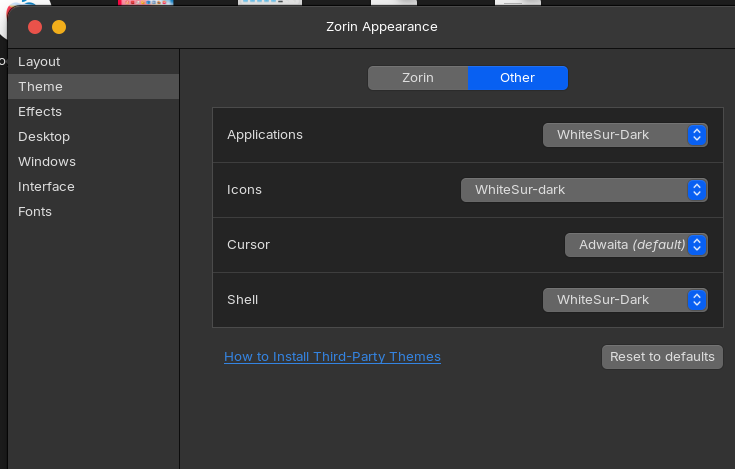735x469 pixels.
Task: Go to the Effects settings
Action: pos(40,112)
